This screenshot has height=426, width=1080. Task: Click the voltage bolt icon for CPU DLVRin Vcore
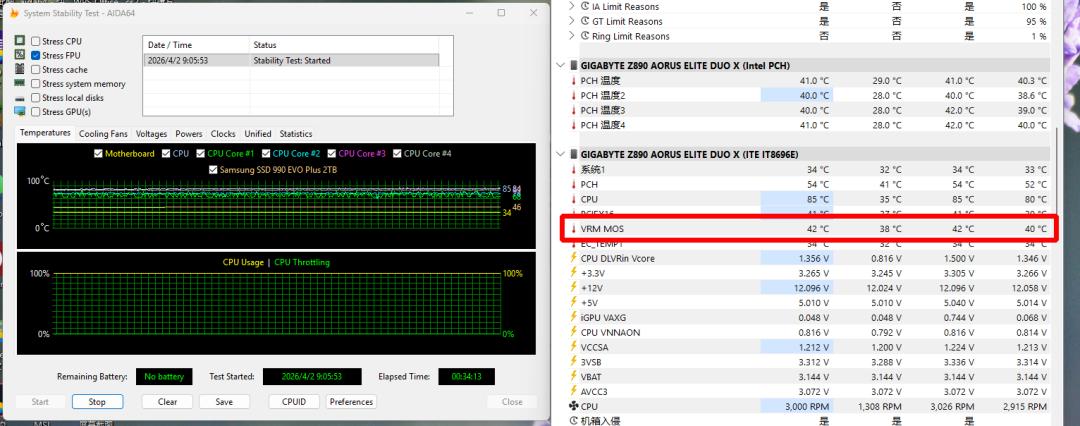573,258
